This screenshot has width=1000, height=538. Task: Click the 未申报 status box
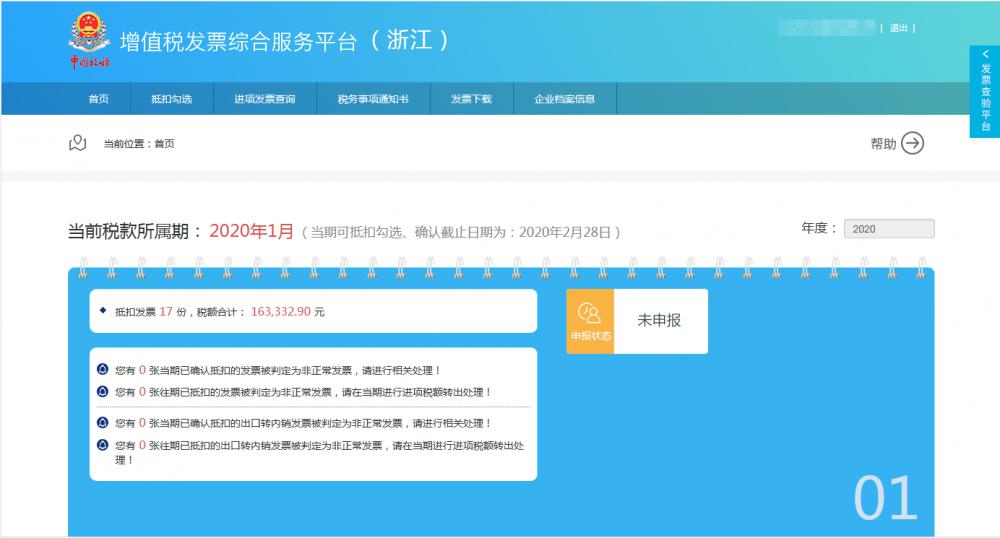pyautogui.click(x=660, y=321)
